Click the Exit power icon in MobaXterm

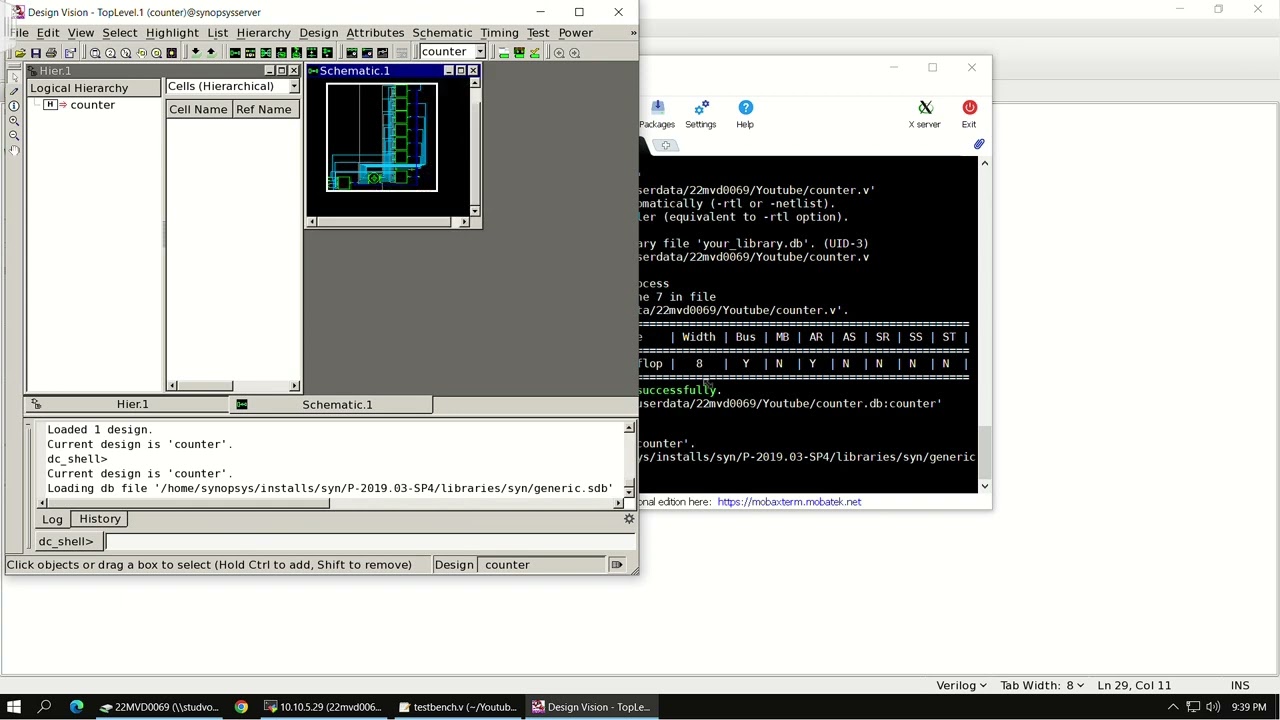tap(969, 114)
